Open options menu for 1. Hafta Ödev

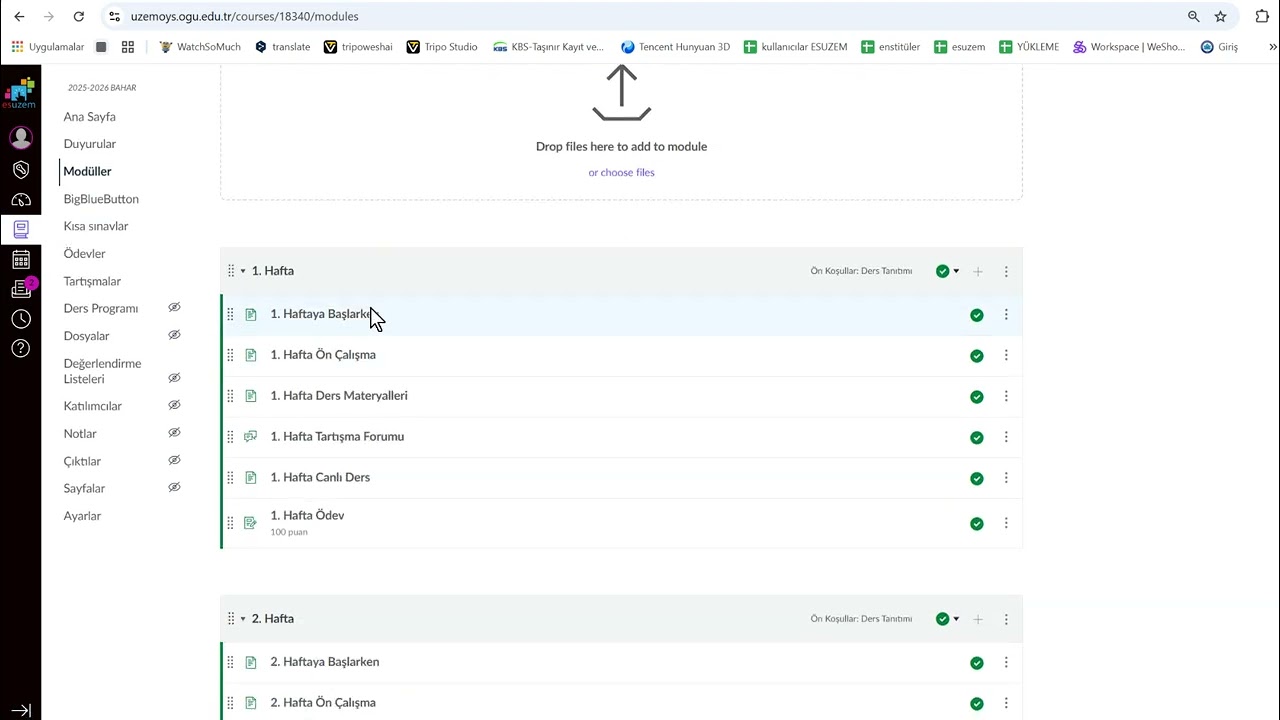1006,523
